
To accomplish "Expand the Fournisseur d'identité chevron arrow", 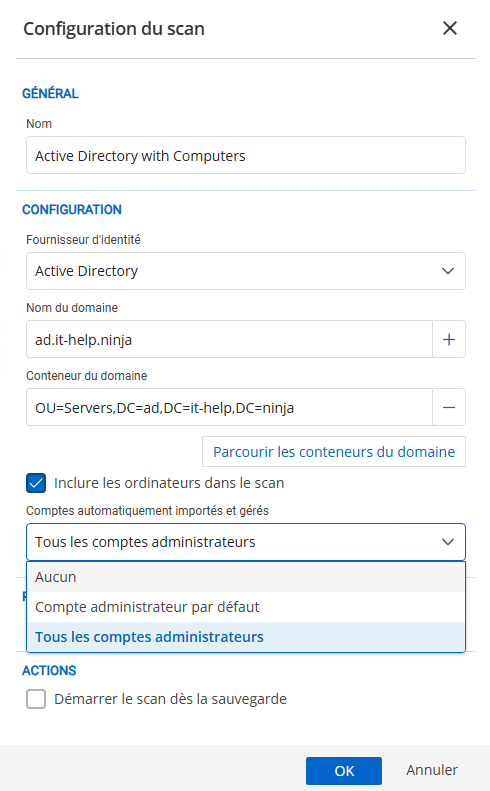I will 448,271.
